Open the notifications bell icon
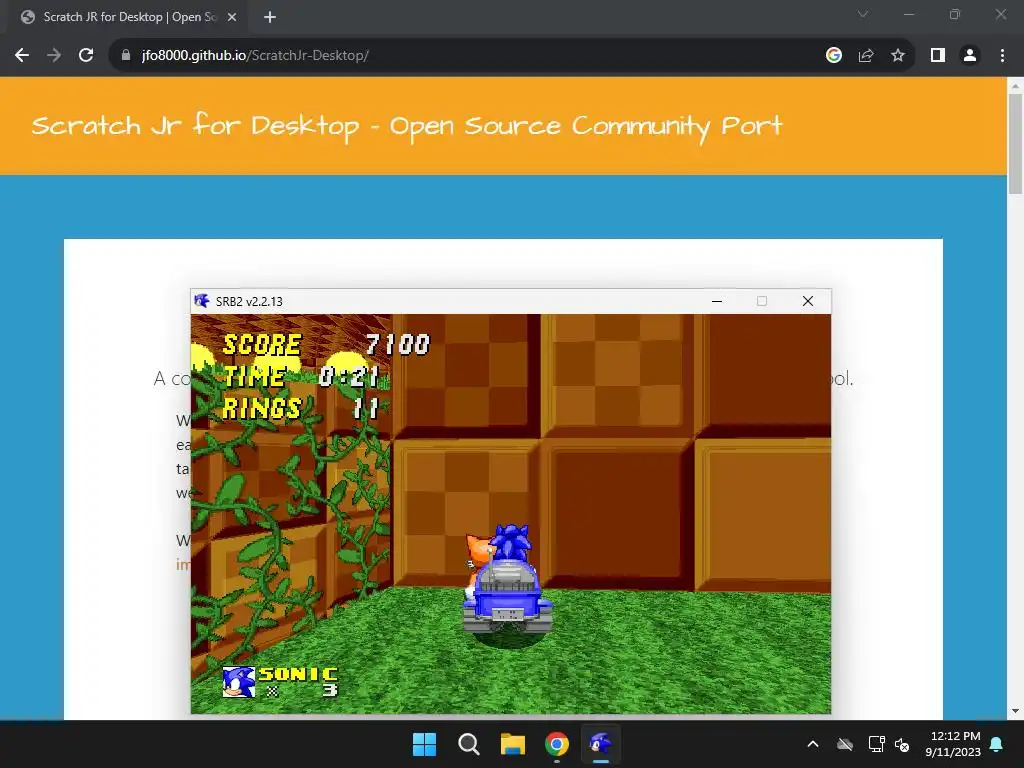 [x=997, y=744]
